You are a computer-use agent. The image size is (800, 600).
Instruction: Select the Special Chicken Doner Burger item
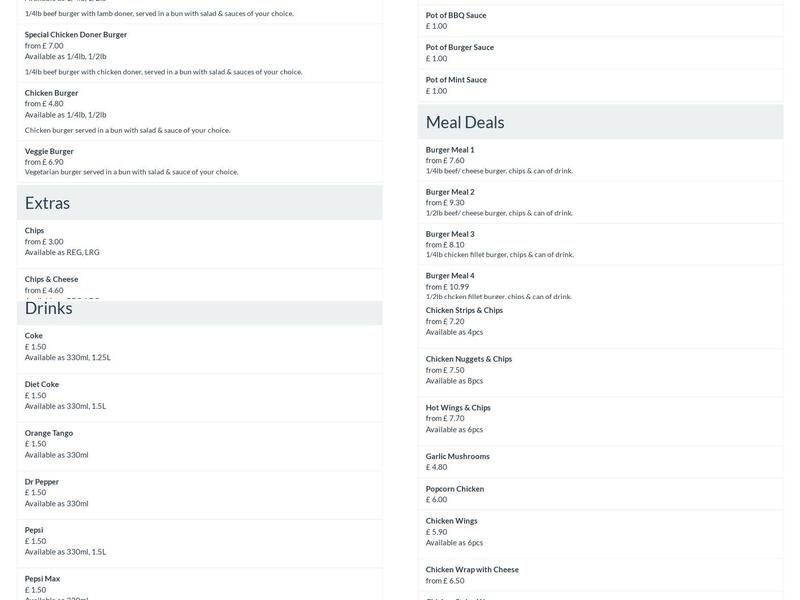click(x=76, y=35)
